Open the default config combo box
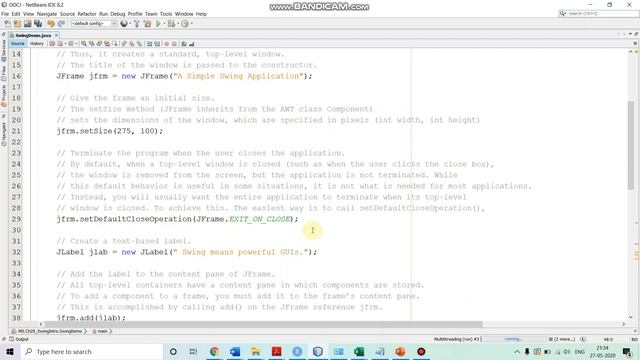The width and height of the screenshot is (640, 360). point(94,24)
